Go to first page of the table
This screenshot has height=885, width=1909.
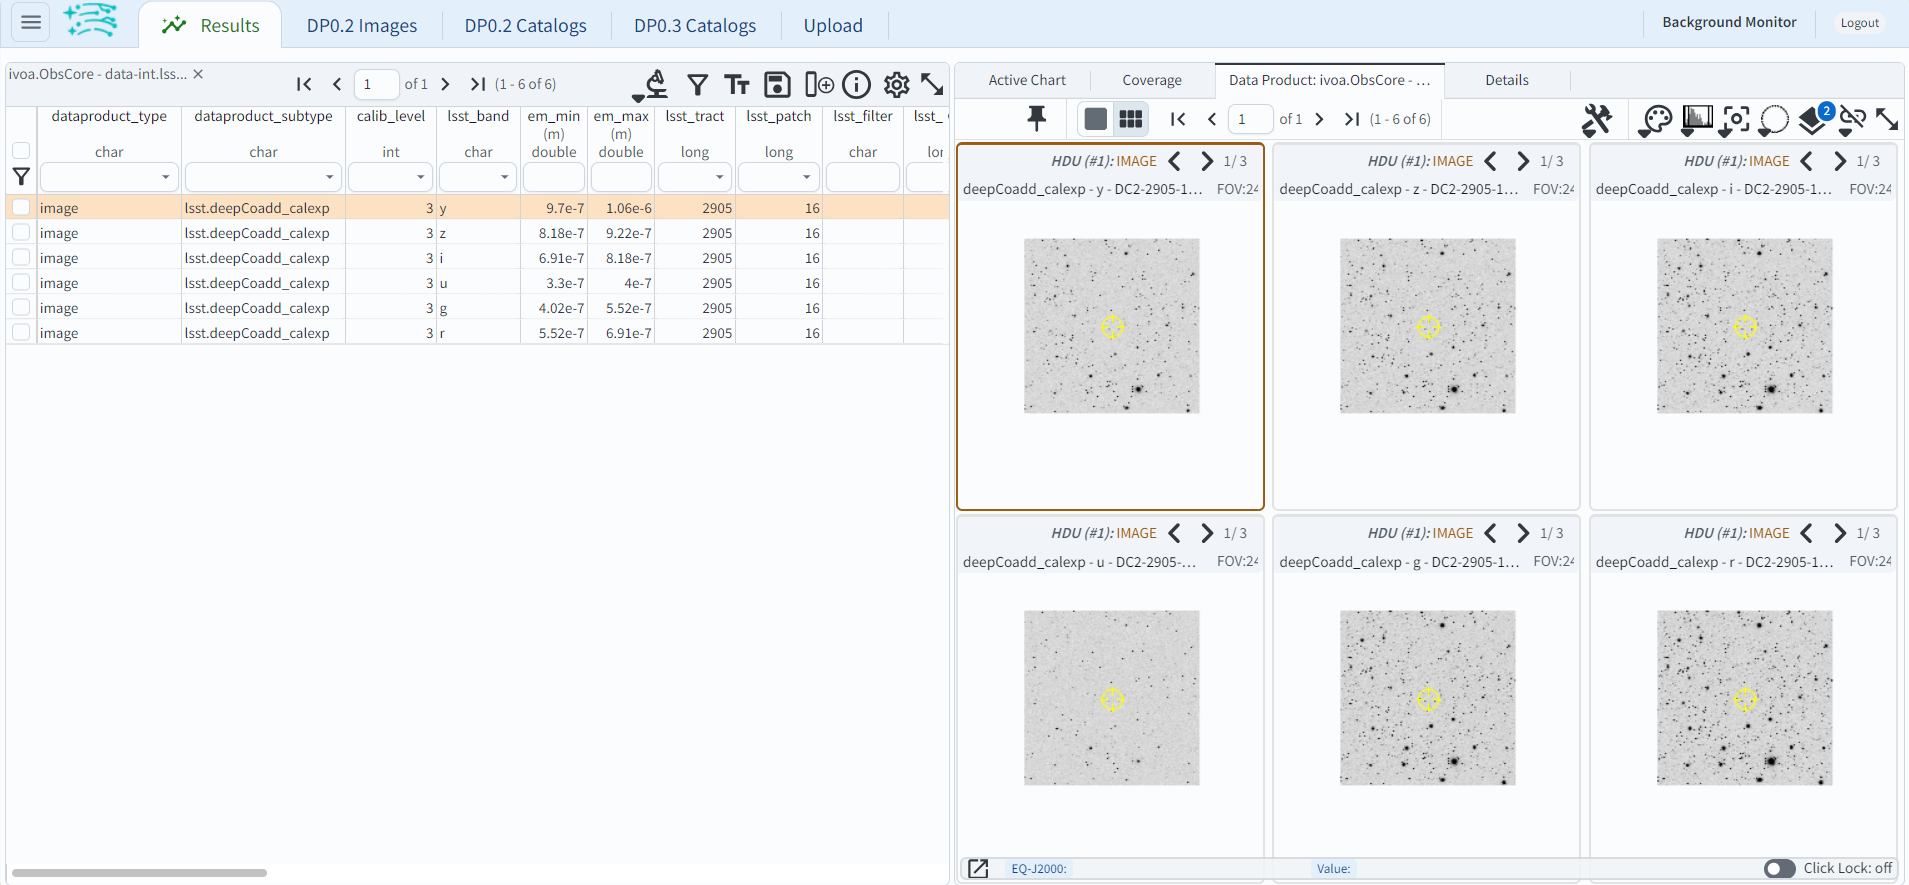click(x=304, y=84)
